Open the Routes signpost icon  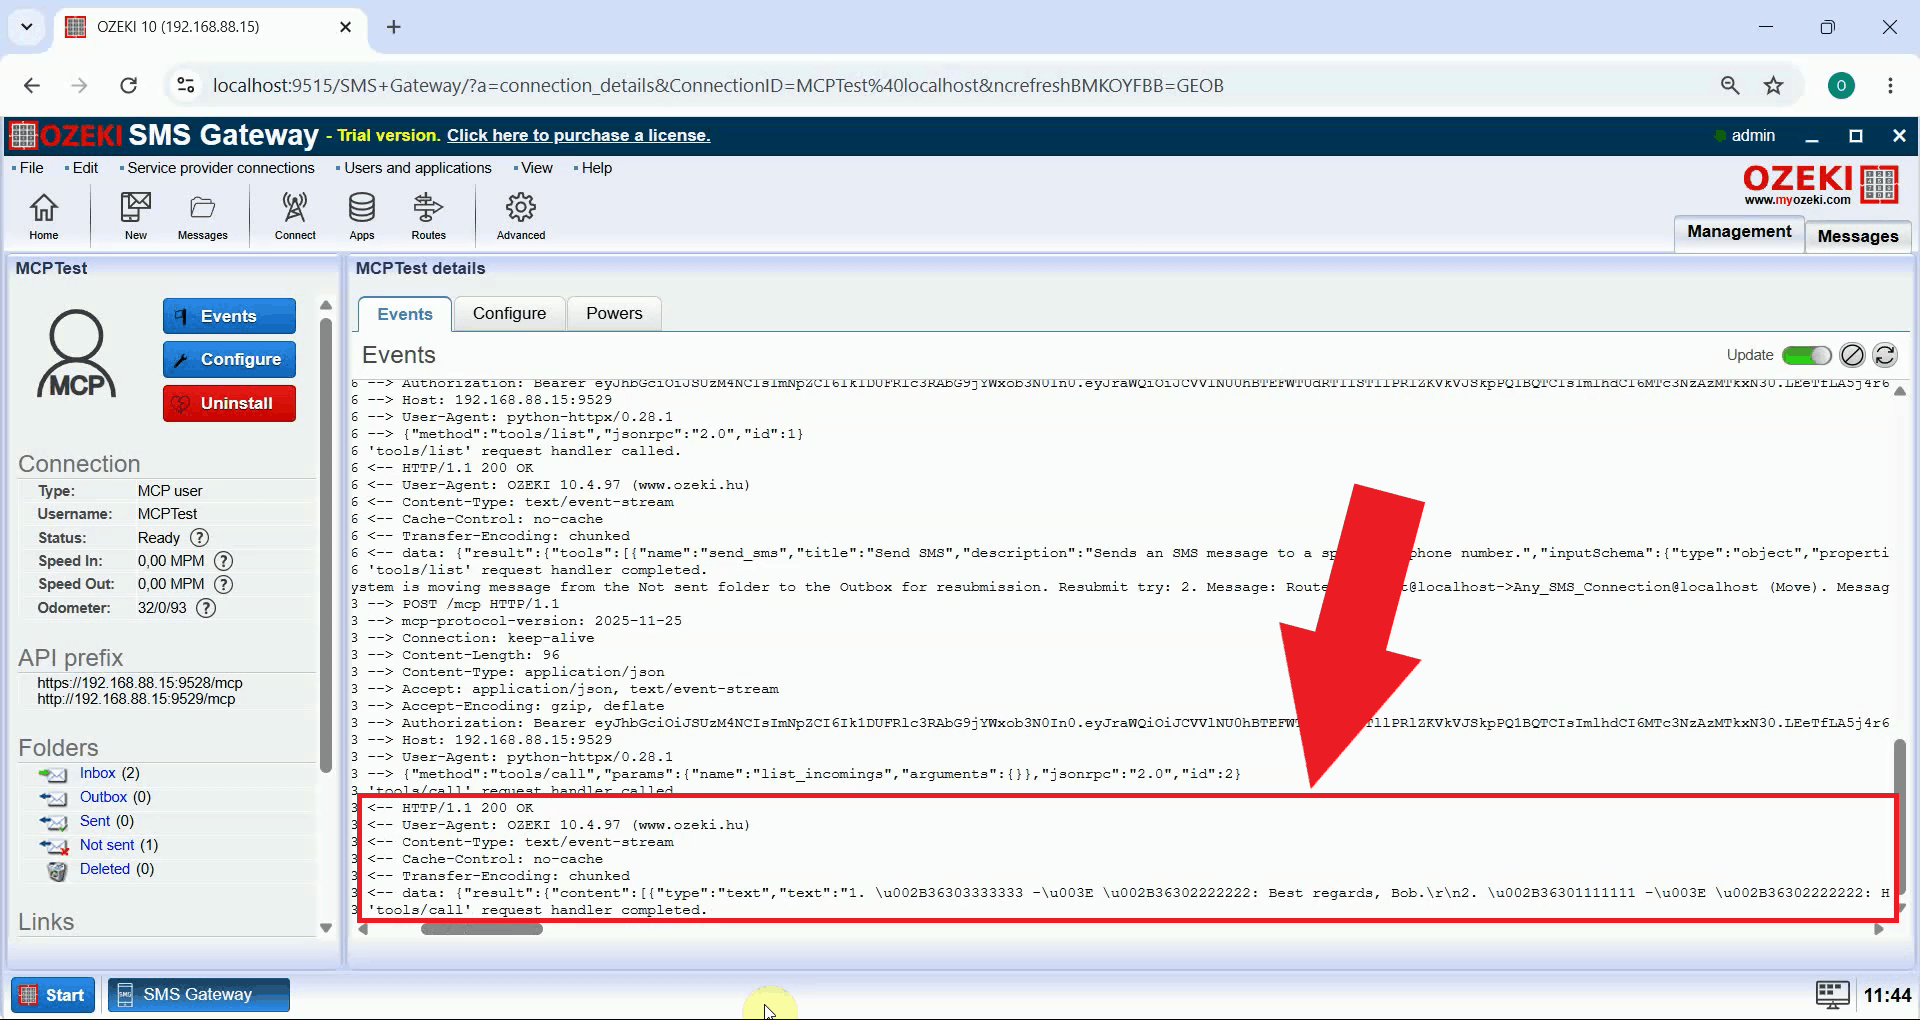pos(428,216)
